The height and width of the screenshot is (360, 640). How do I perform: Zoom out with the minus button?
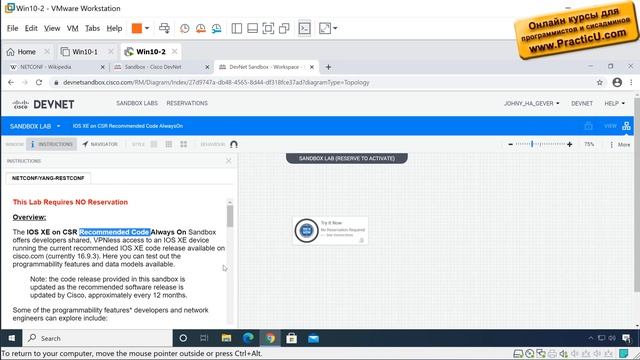click(510, 144)
